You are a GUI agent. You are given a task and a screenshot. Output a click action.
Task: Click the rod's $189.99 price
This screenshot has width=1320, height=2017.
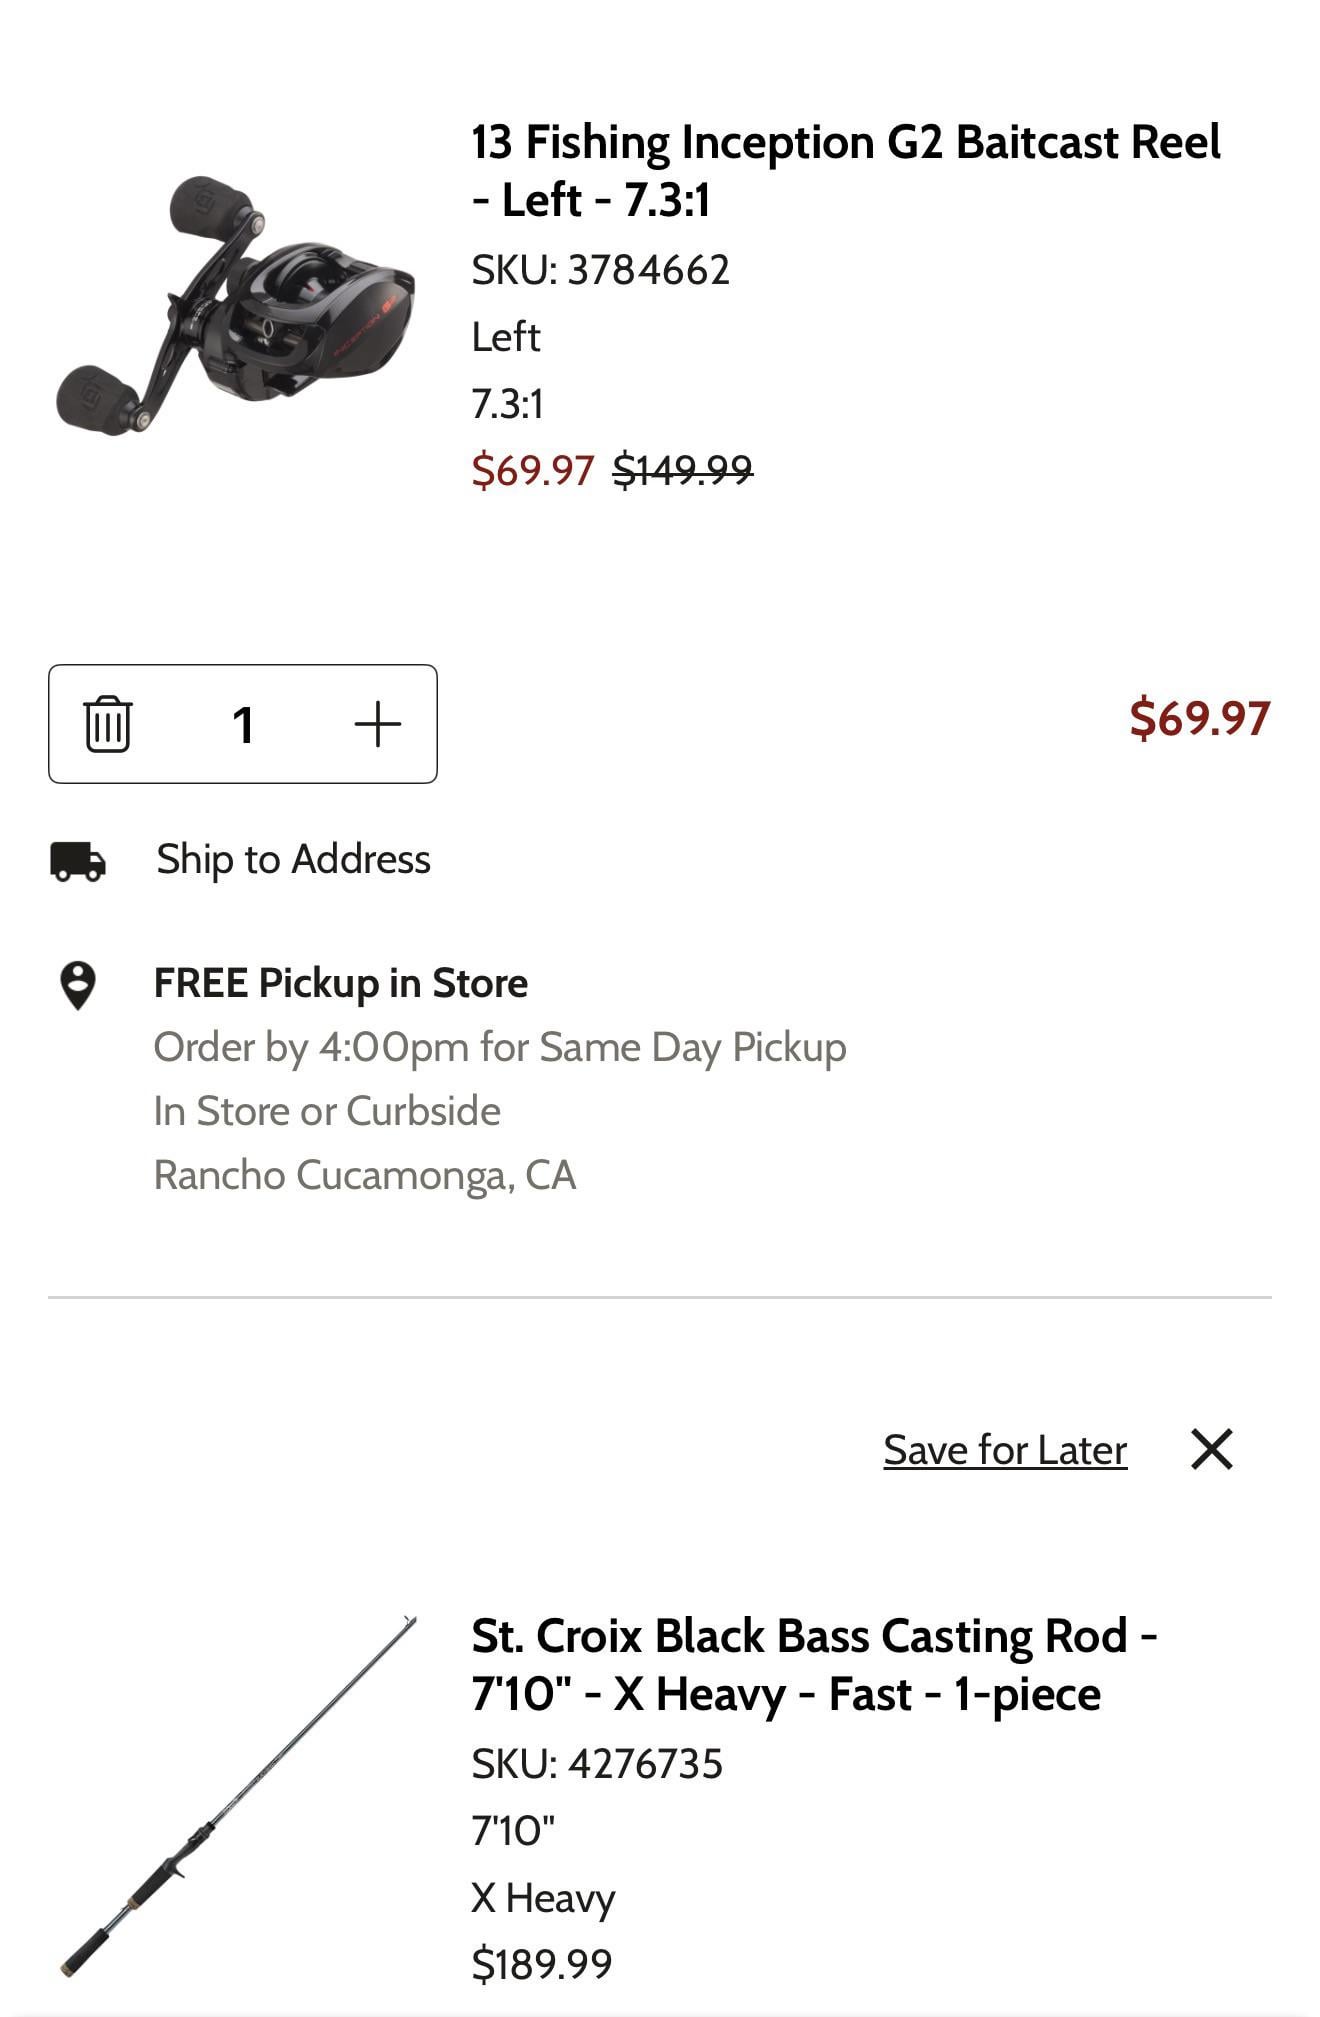541,1964
